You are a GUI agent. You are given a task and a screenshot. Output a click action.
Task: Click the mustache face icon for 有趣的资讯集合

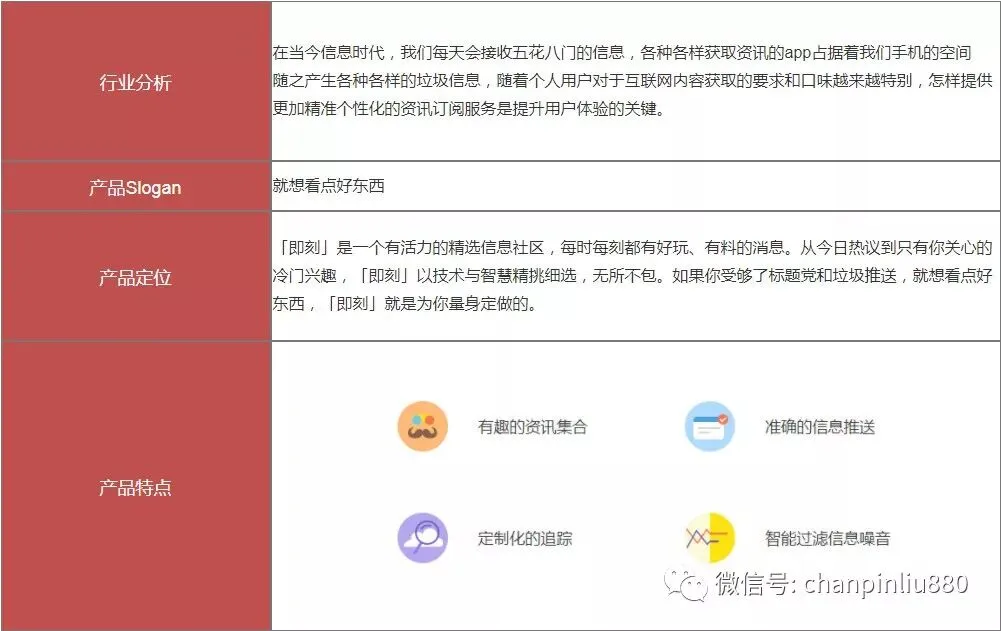[x=423, y=427]
